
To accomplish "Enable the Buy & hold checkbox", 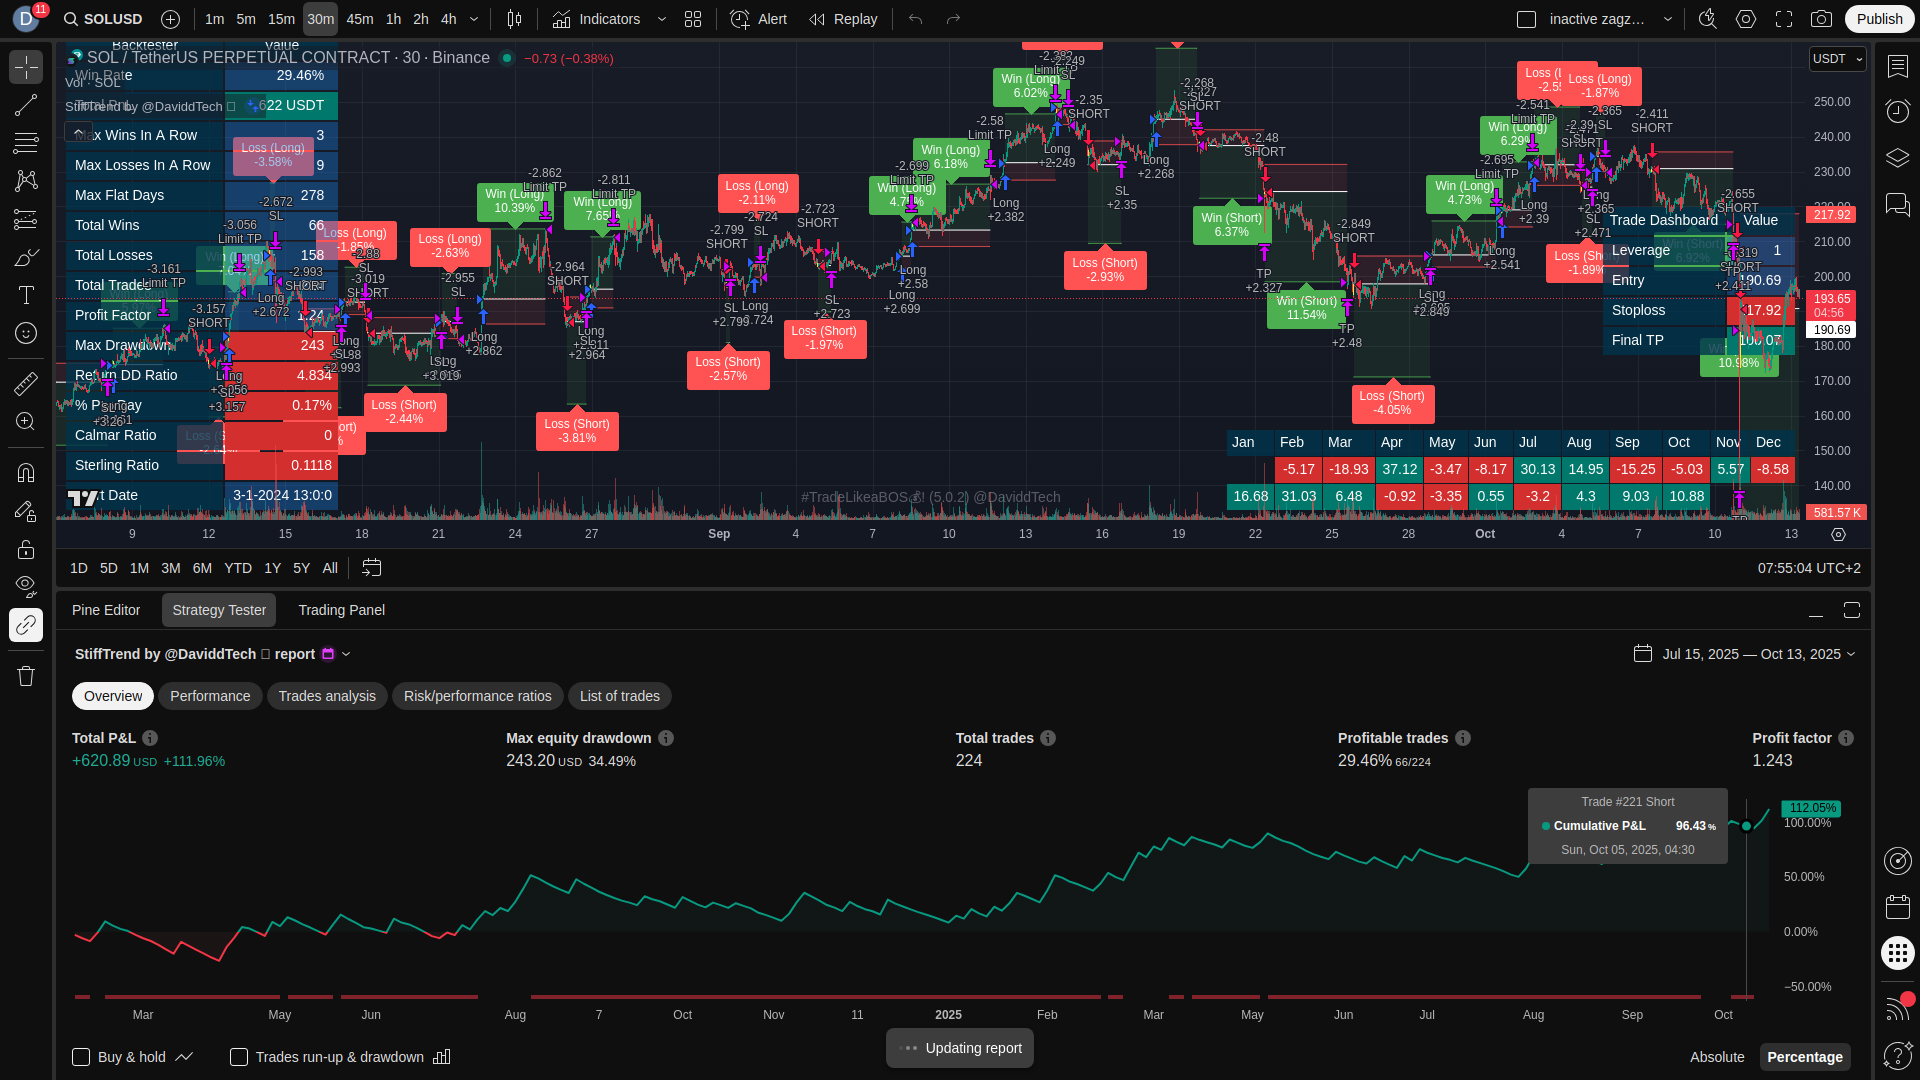I will click(81, 1057).
